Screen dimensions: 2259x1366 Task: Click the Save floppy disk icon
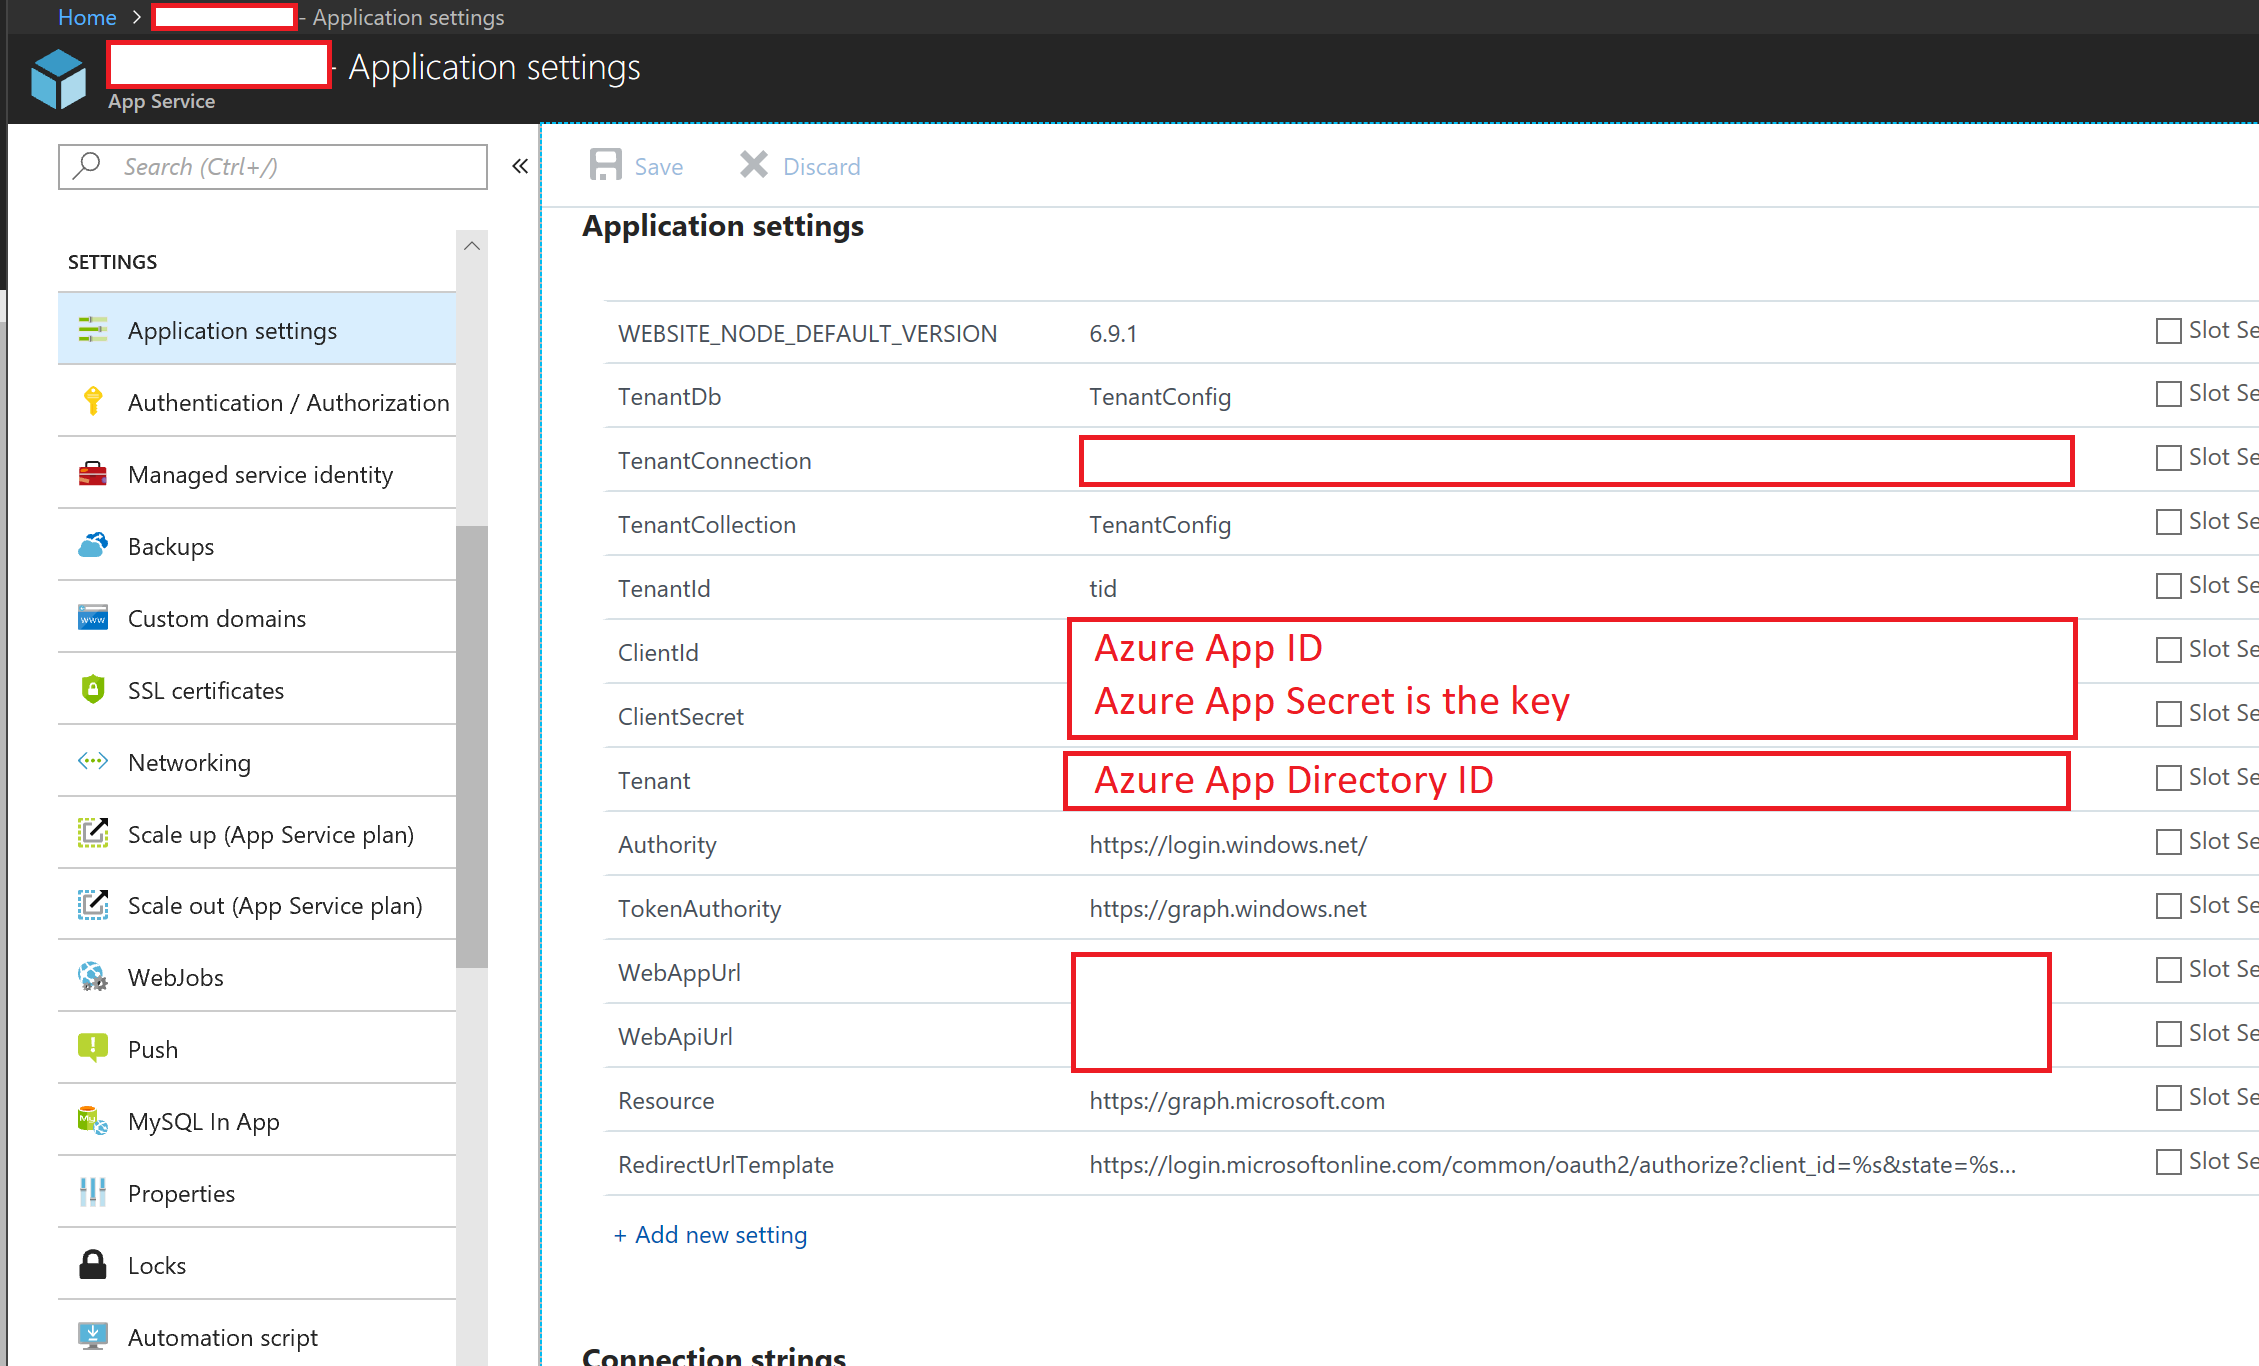click(605, 165)
